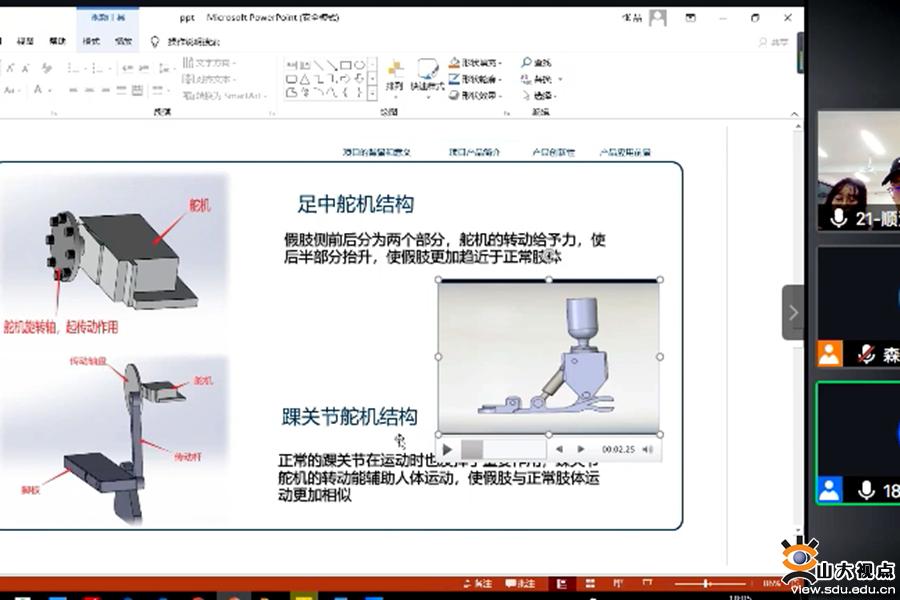The width and height of the screenshot is (900, 600).
Task: Play the embedded prosthetic foot video
Action: [x=448, y=449]
